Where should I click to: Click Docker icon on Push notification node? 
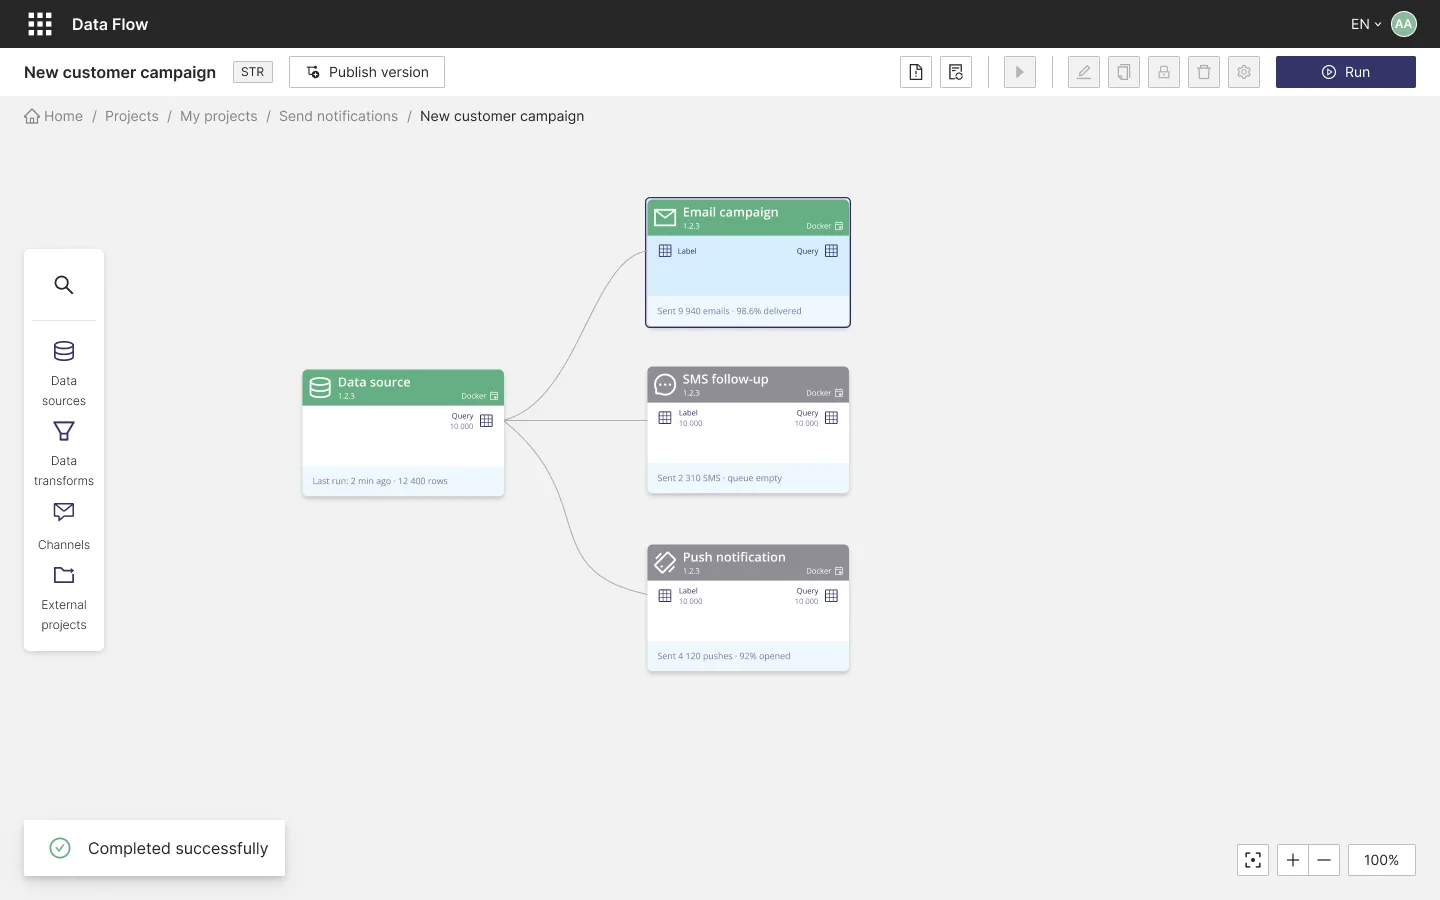[x=839, y=571]
